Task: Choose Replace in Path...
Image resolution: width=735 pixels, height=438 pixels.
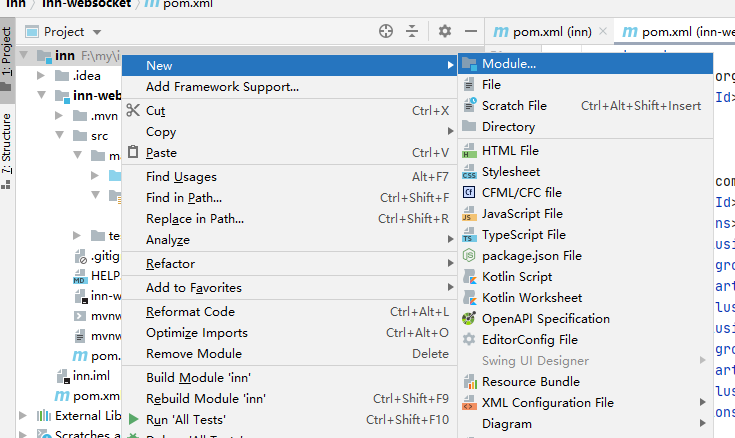Action: coord(289,219)
